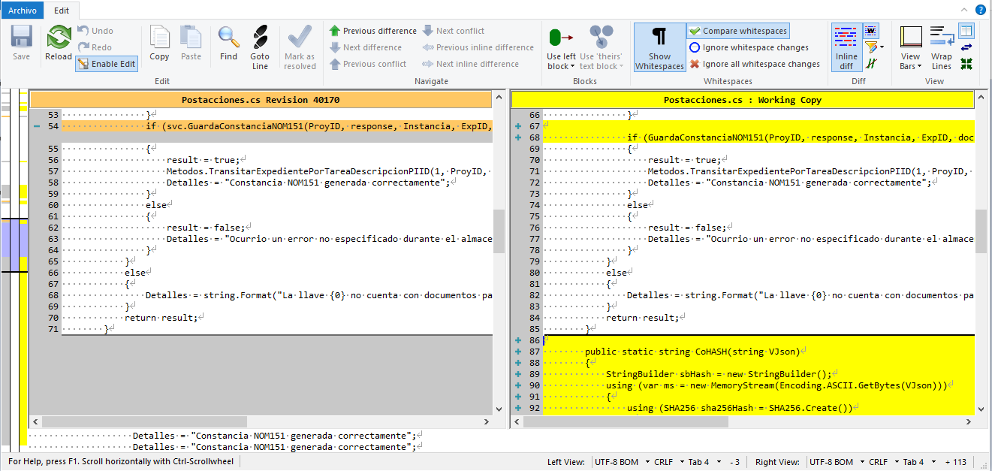
Task: Switch to the Edit ribbon tab
Action: (61, 9)
